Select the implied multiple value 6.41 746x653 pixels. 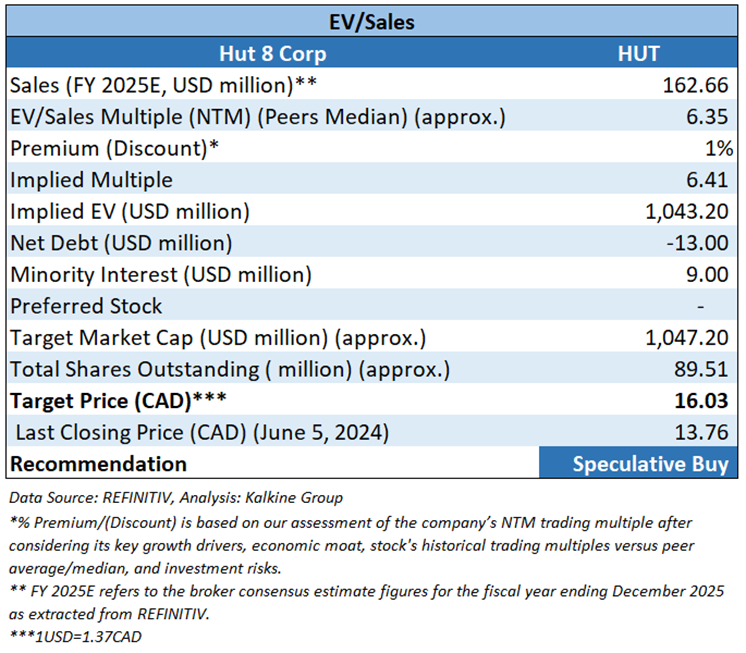(x=707, y=180)
